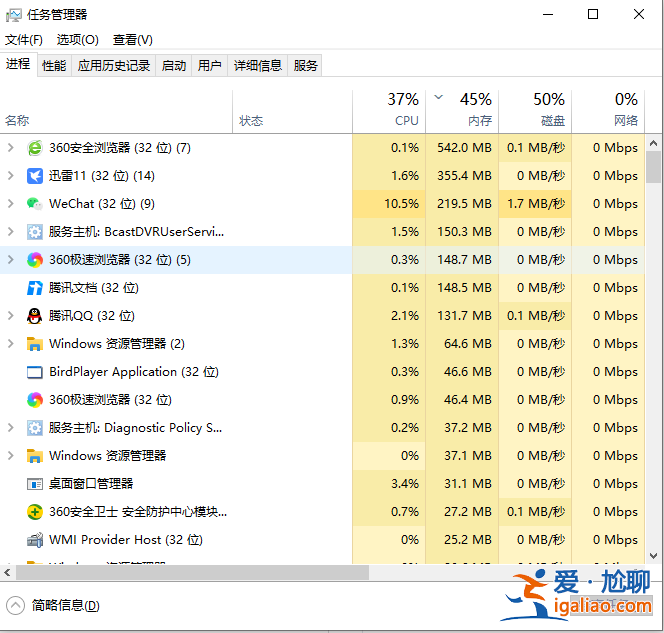Click the 131.7 MB memory value

(x=464, y=315)
